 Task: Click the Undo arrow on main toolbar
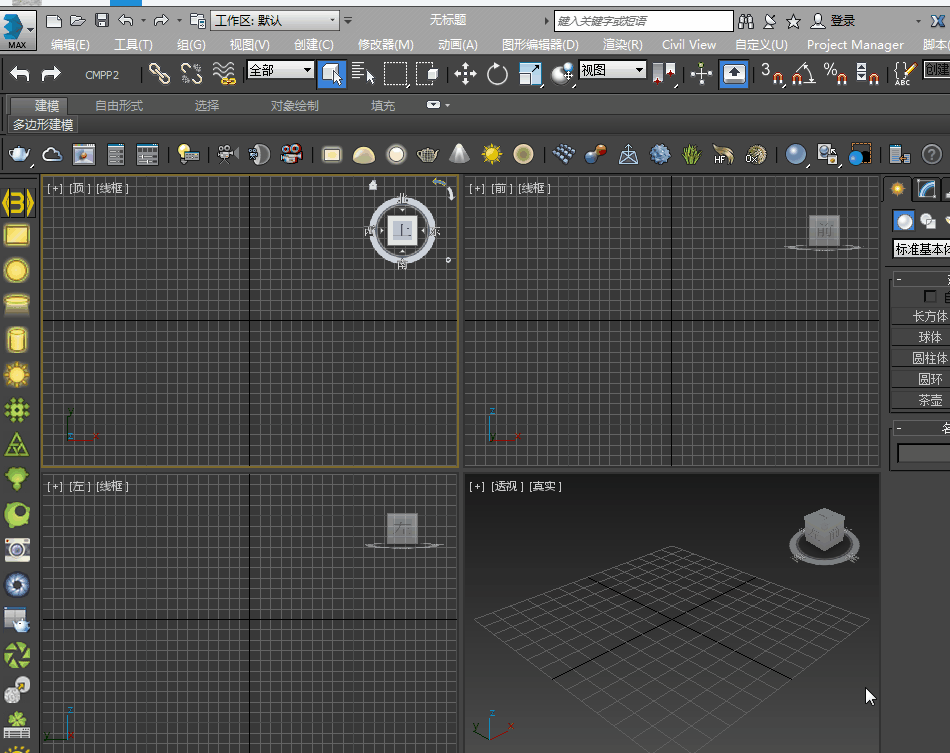tap(20, 72)
